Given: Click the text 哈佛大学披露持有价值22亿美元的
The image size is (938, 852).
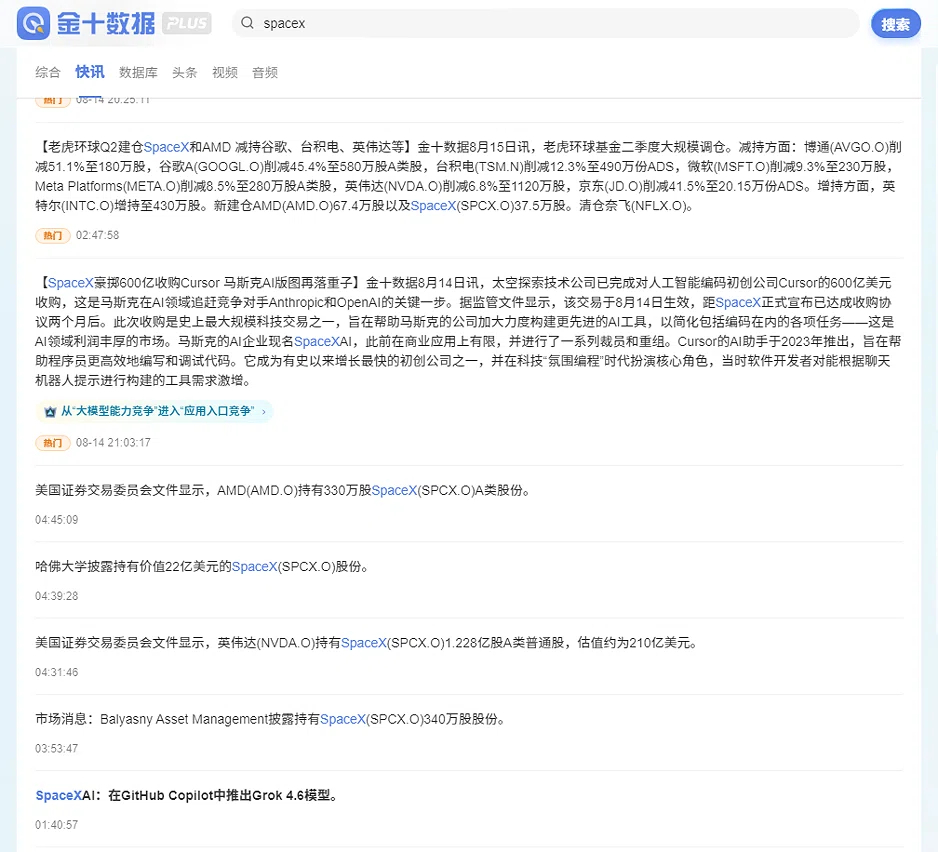Looking at the screenshot, I should tap(133, 567).
